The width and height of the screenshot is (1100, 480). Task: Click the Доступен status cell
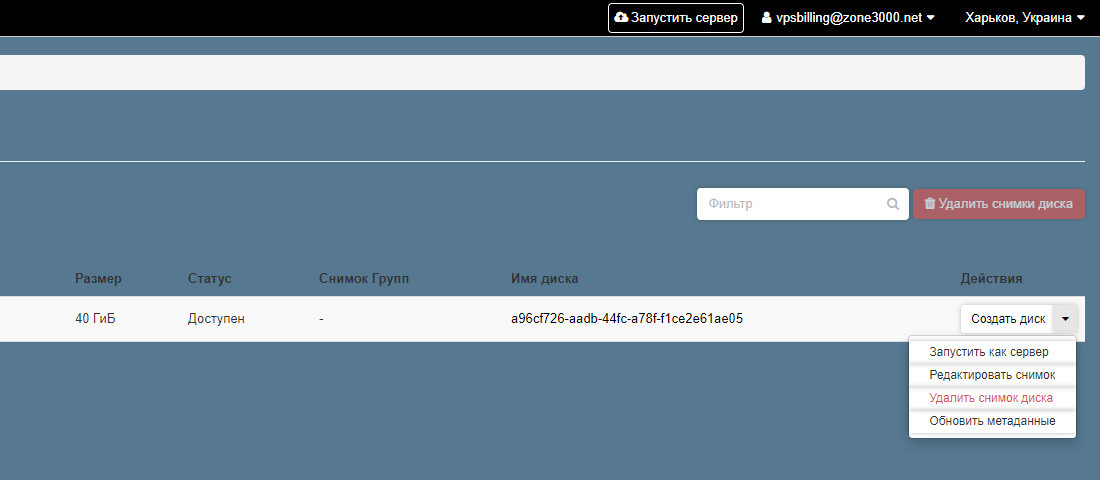click(217, 319)
